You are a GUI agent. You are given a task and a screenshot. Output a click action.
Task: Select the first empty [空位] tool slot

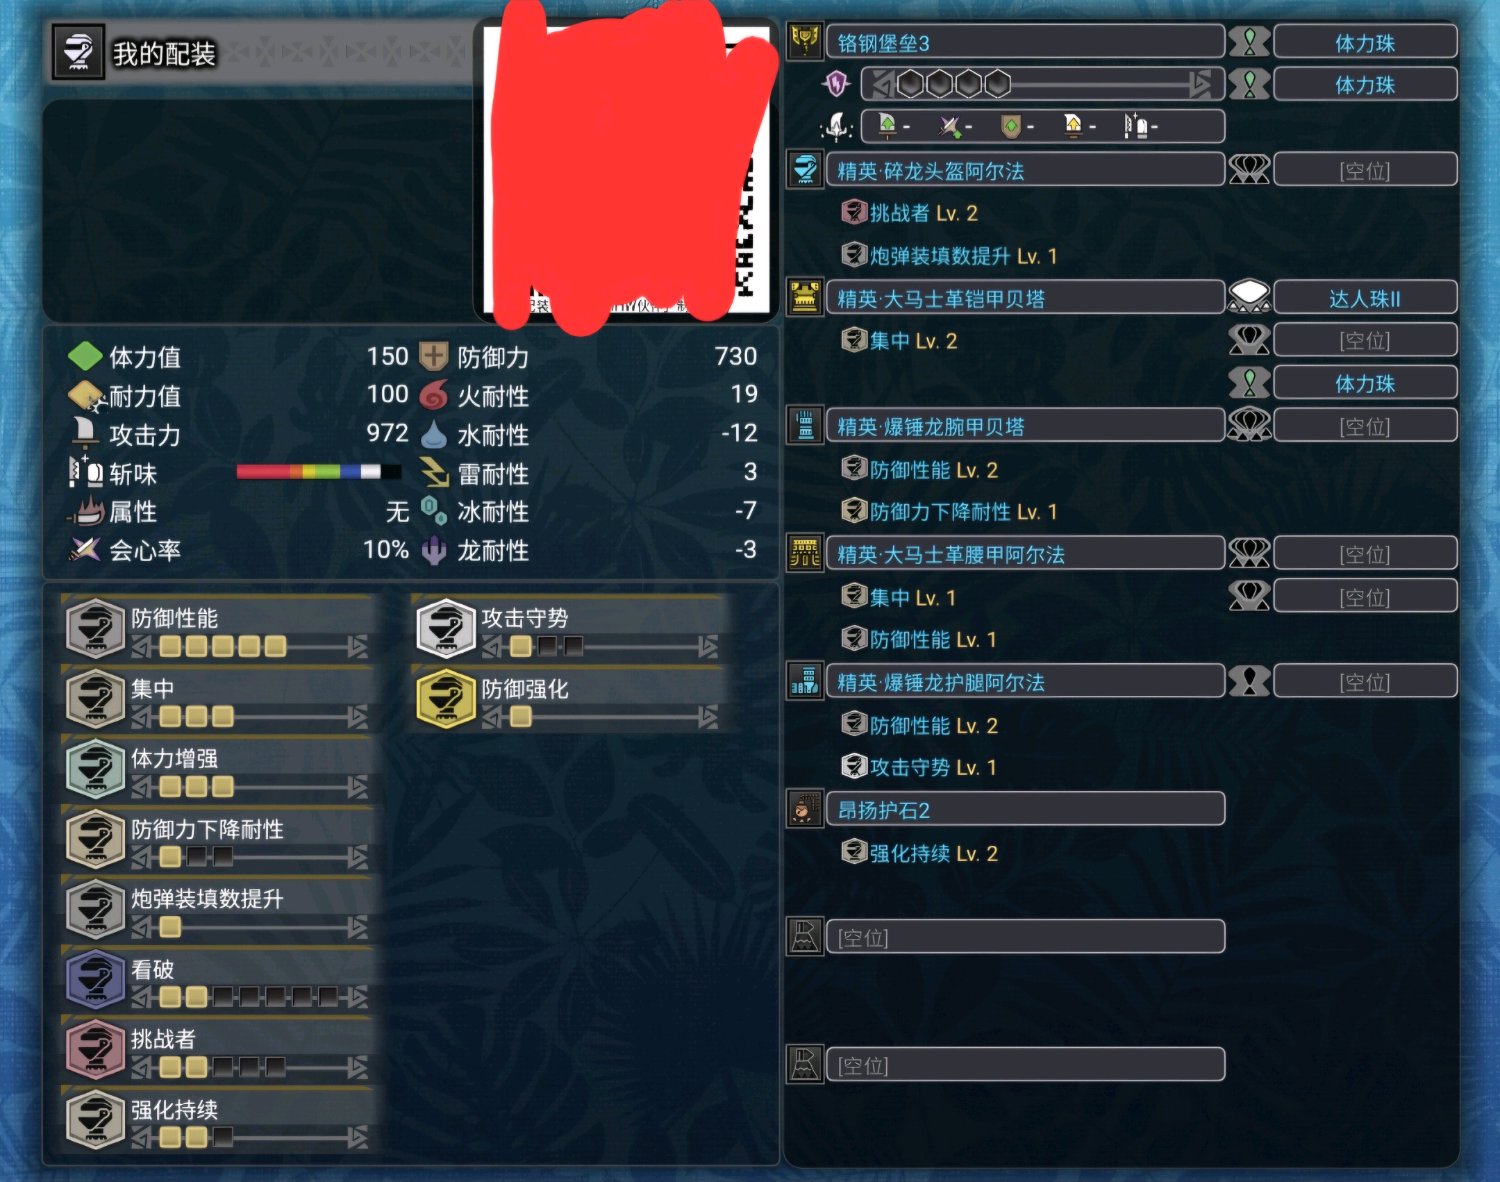[1025, 938]
